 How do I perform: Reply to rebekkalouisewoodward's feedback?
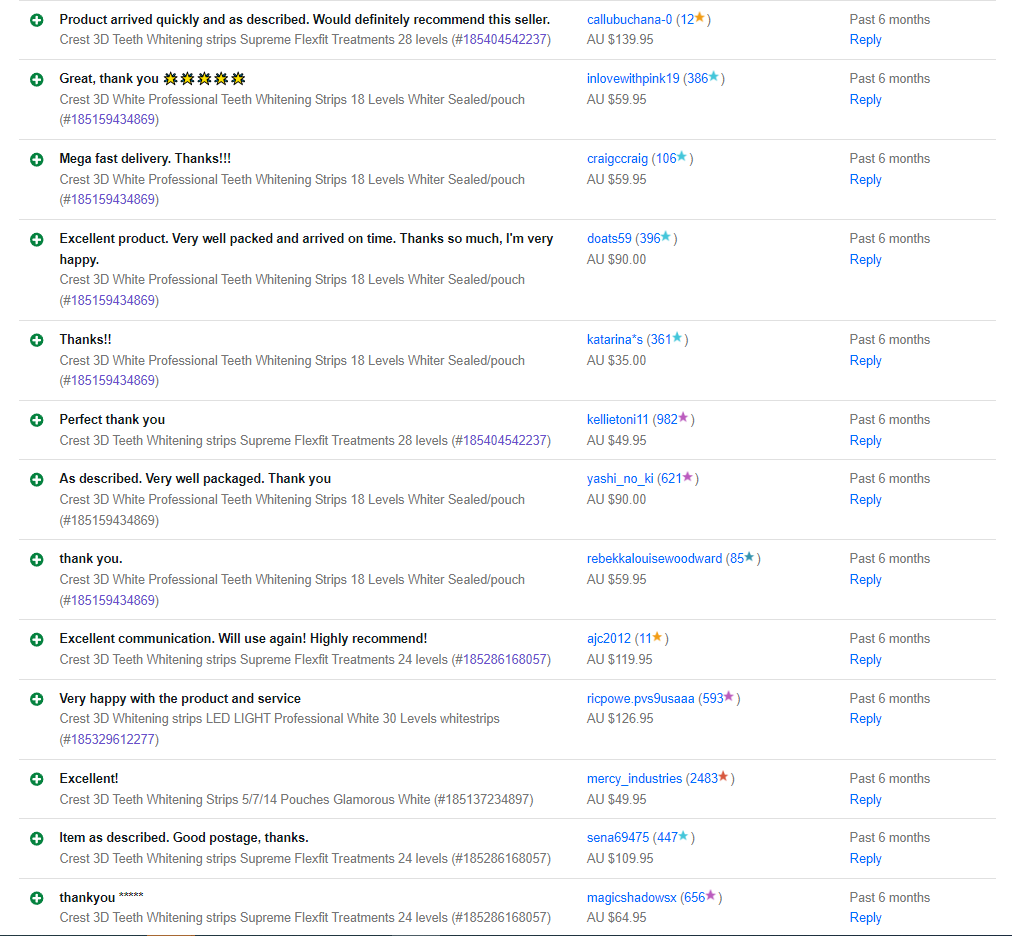(x=865, y=580)
